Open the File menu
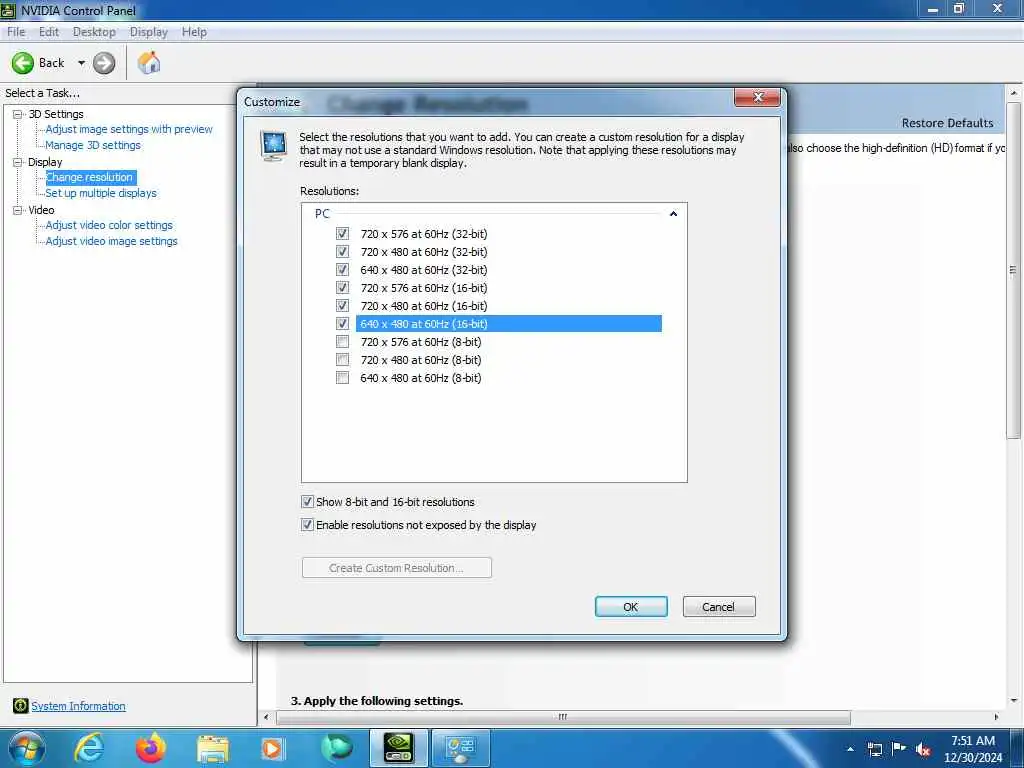Screen dimensions: 1024x768 [16, 32]
